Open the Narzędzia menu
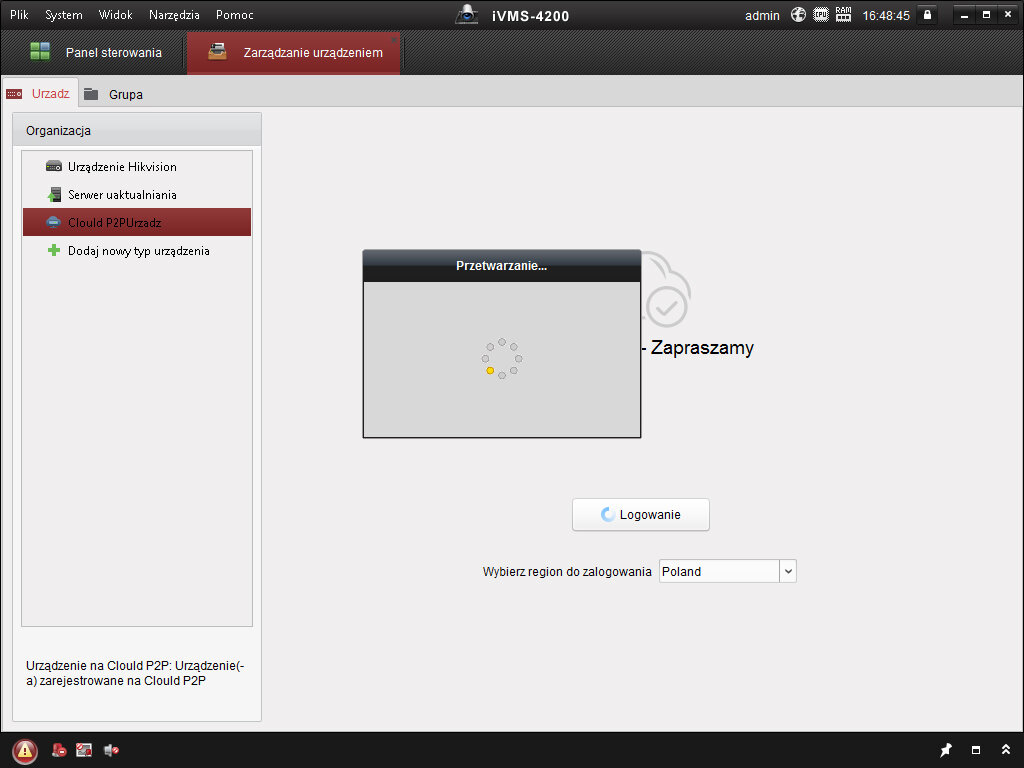 coord(174,15)
